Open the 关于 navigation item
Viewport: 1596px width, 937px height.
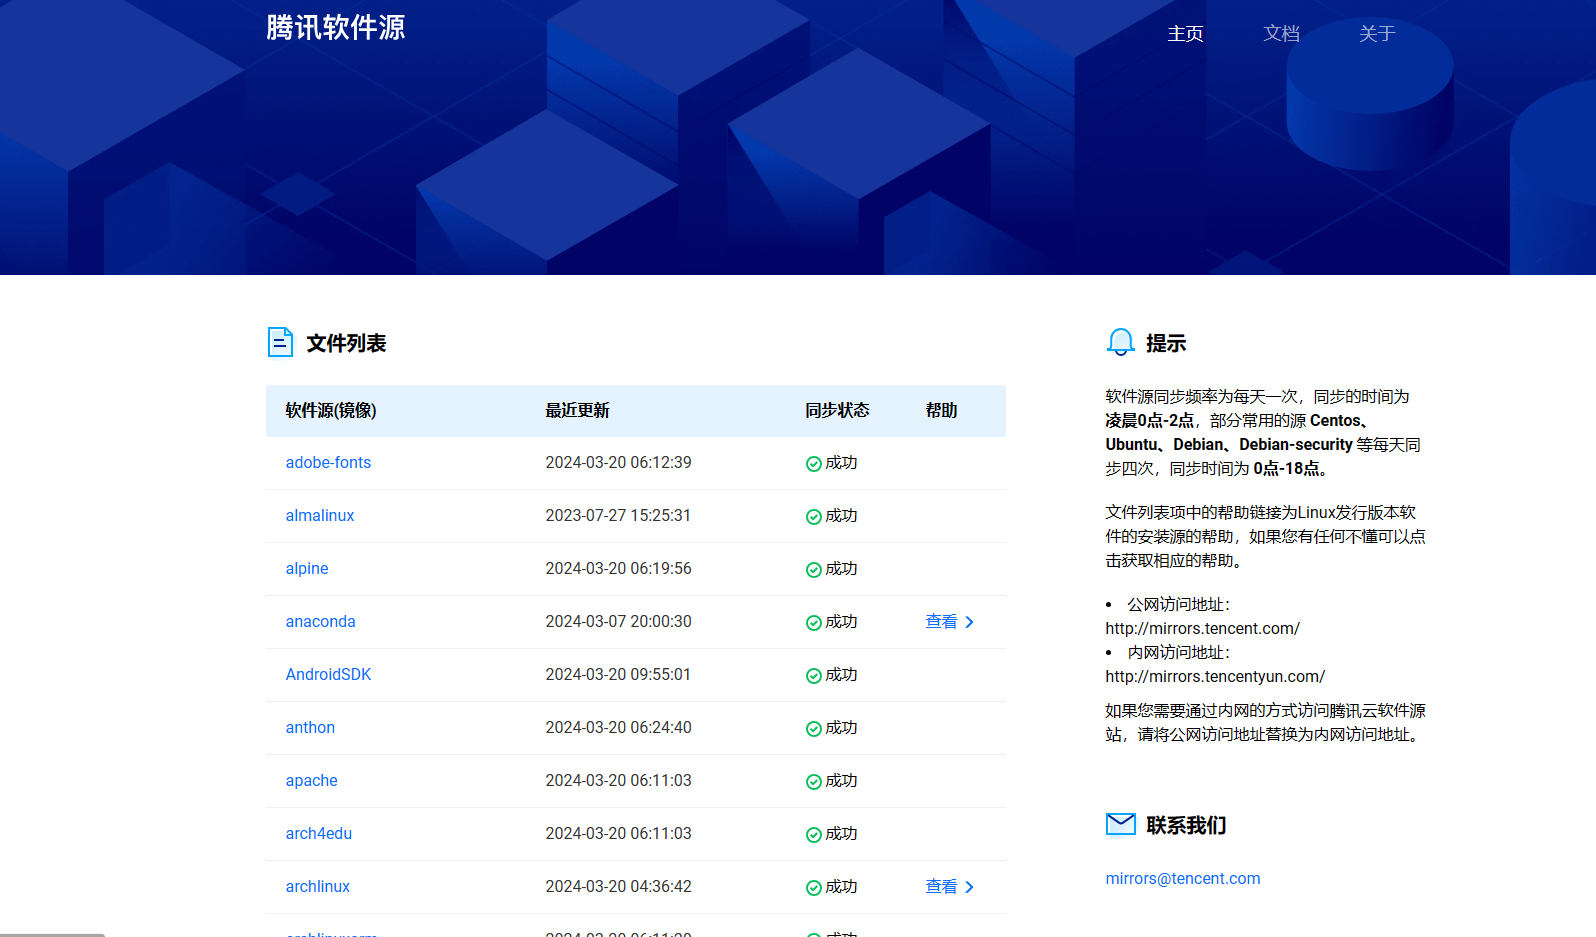coord(1377,33)
